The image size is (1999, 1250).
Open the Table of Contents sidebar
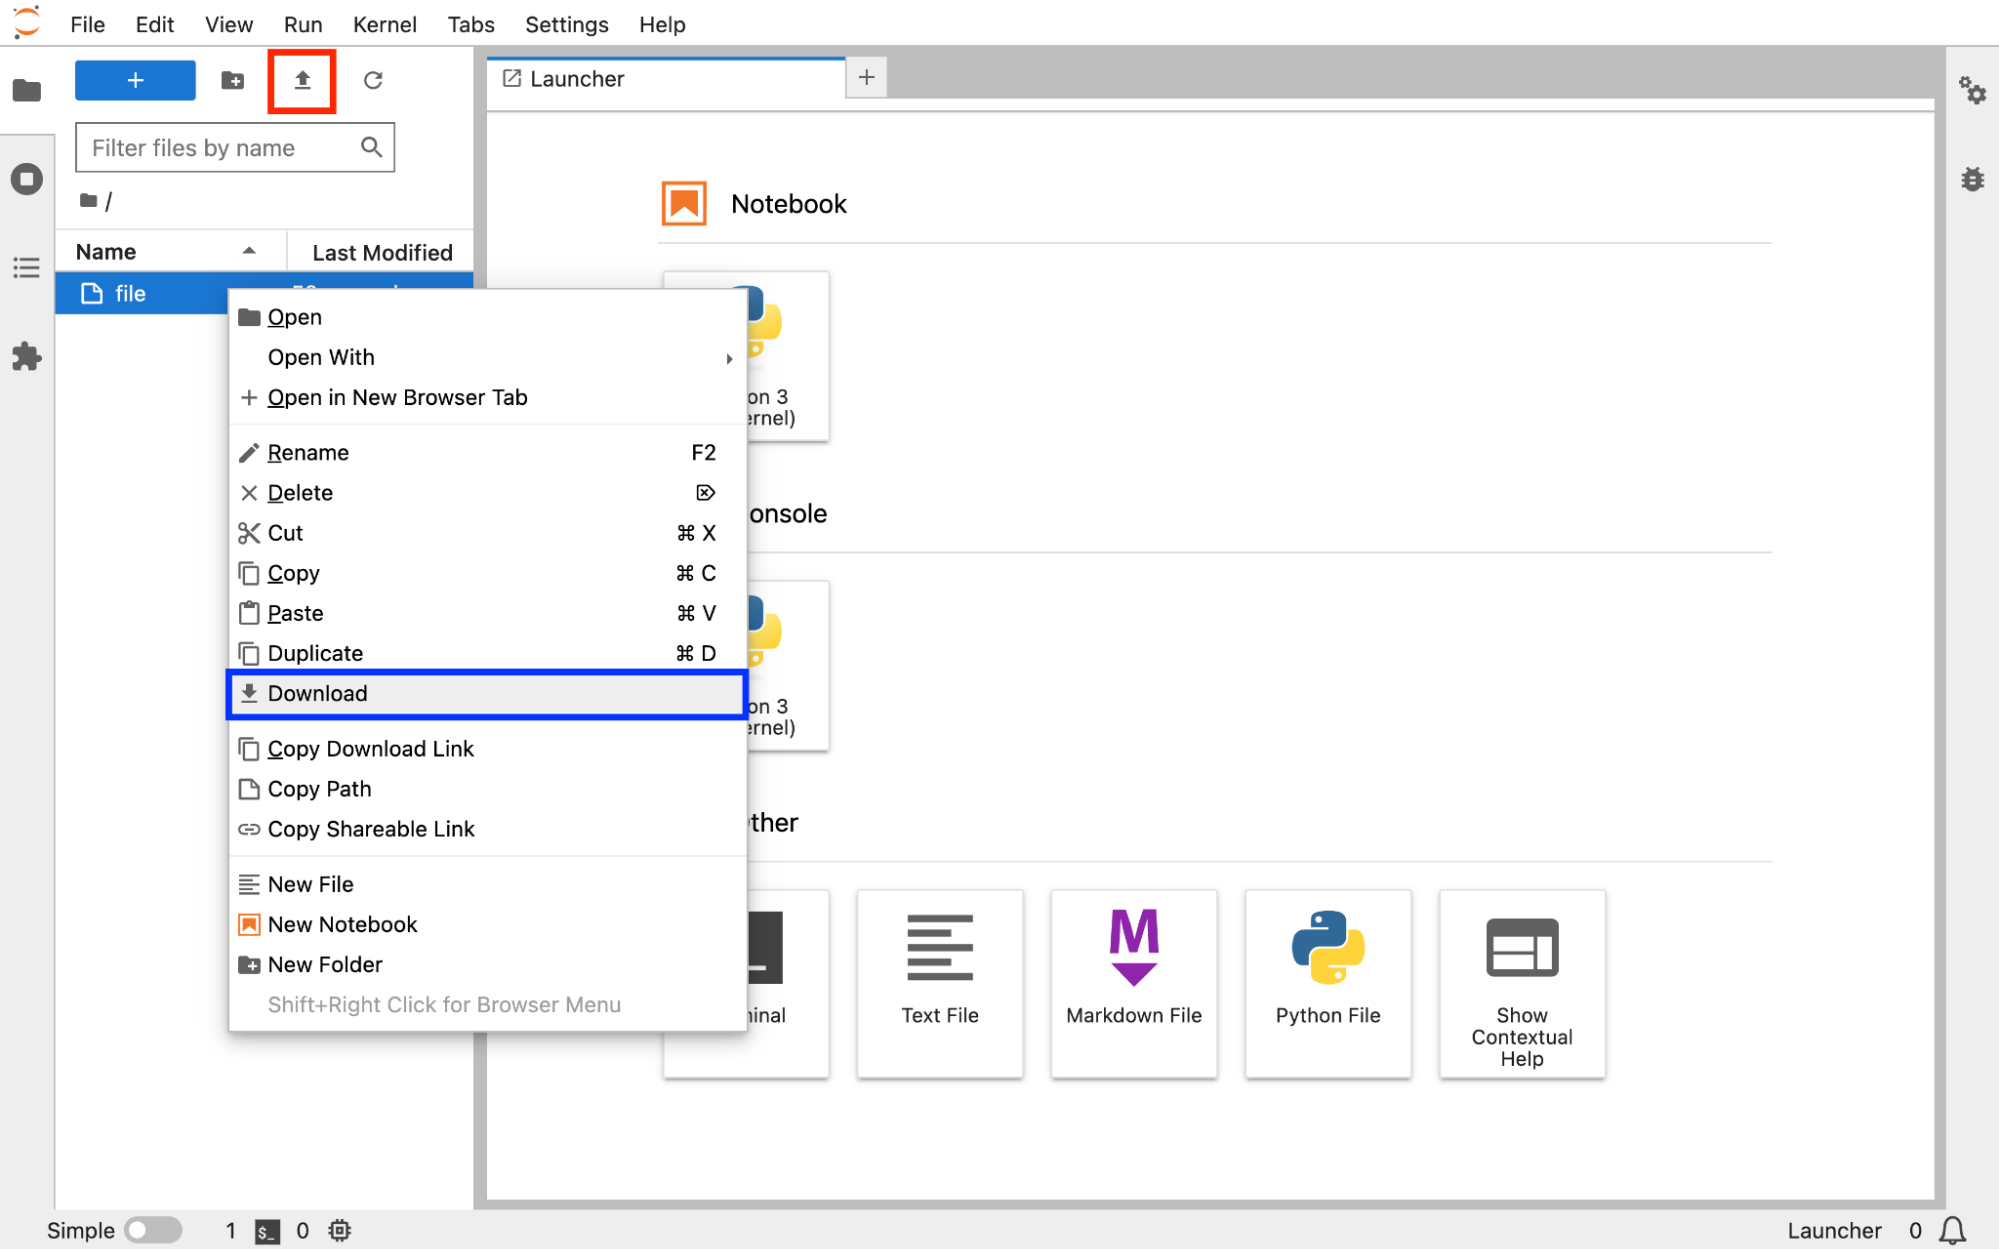tap(27, 268)
